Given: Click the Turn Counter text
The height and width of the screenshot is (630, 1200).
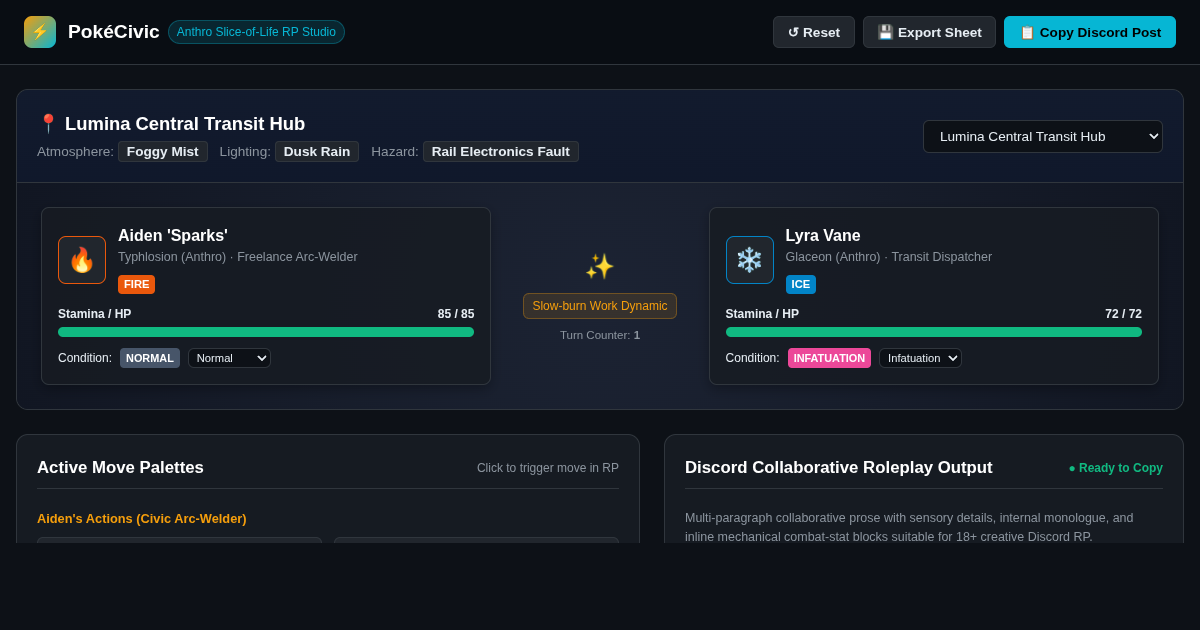Looking at the screenshot, I should click(600, 335).
